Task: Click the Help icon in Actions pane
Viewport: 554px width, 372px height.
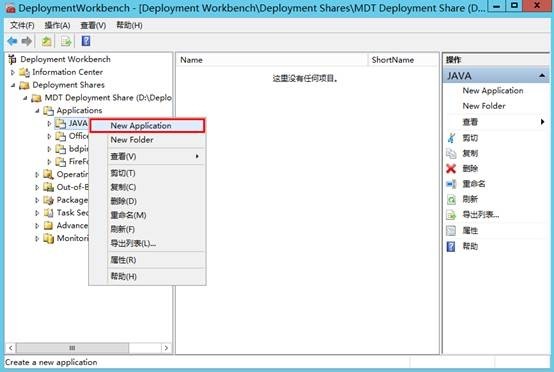Action: click(x=451, y=246)
